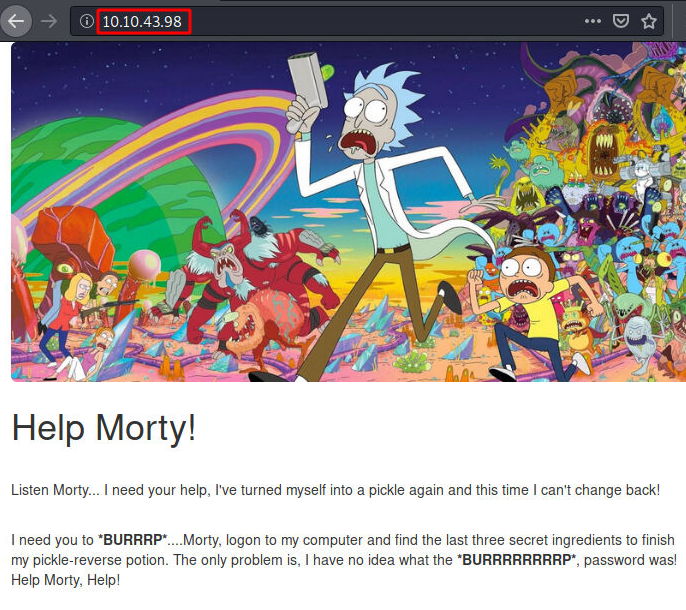
Task: Open site information icon in address bar
Action: click(87, 21)
